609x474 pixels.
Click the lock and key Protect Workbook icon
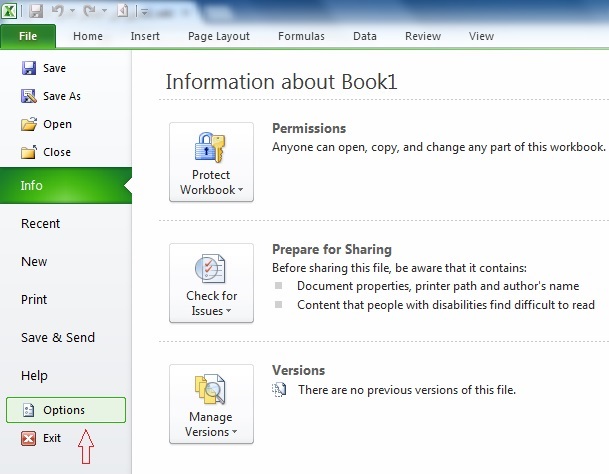[x=210, y=148]
